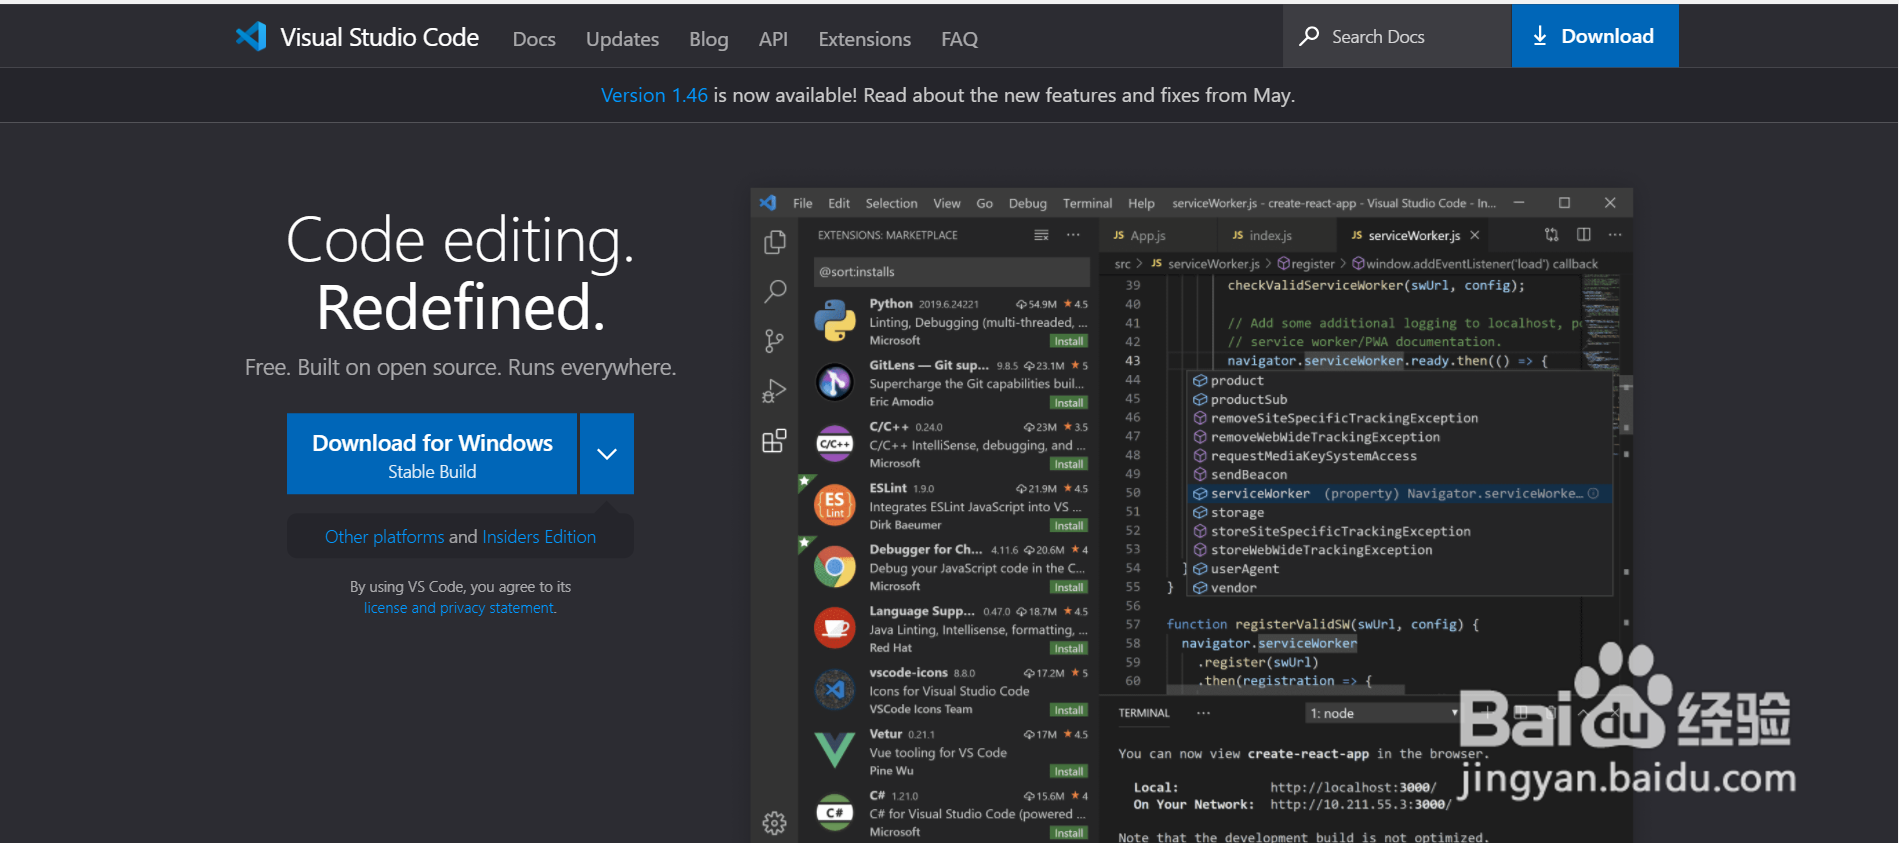Click the vscode-icons extension icon
Image resolution: width=1899 pixels, height=843 pixels.
(835, 690)
